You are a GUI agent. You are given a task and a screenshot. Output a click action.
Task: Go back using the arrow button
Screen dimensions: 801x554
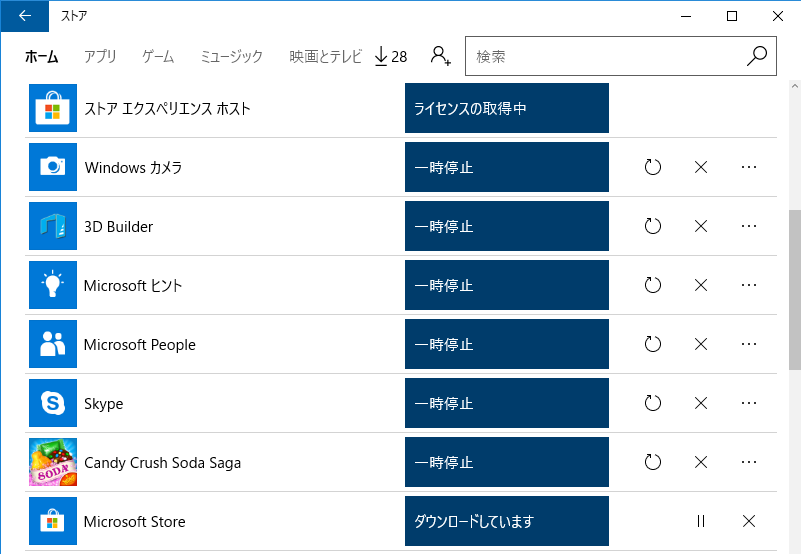click(x=25, y=16)
